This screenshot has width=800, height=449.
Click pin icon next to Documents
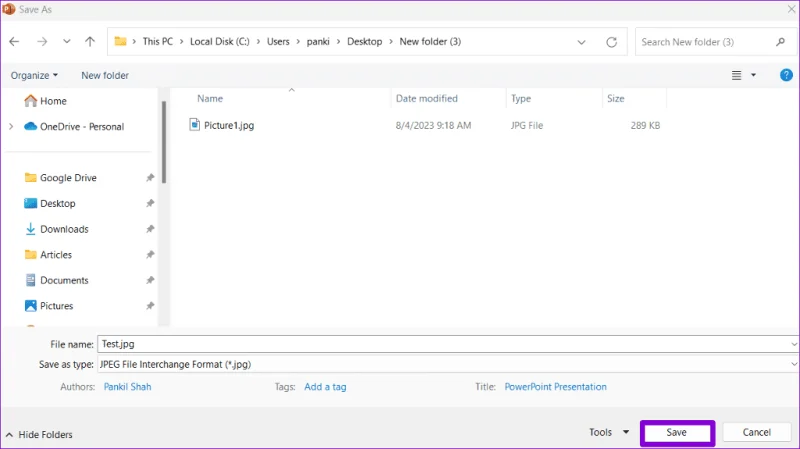click(x=150, y=280)
